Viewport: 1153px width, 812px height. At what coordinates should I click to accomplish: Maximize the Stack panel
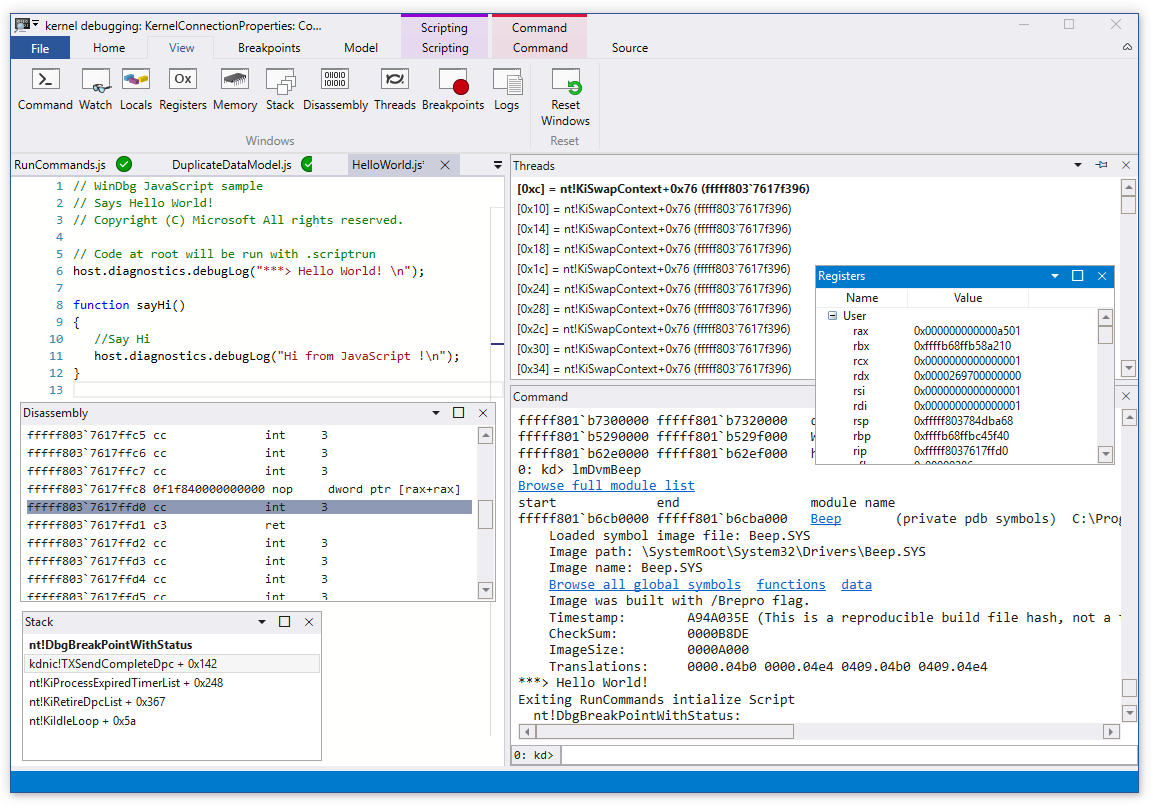[285, 622]
